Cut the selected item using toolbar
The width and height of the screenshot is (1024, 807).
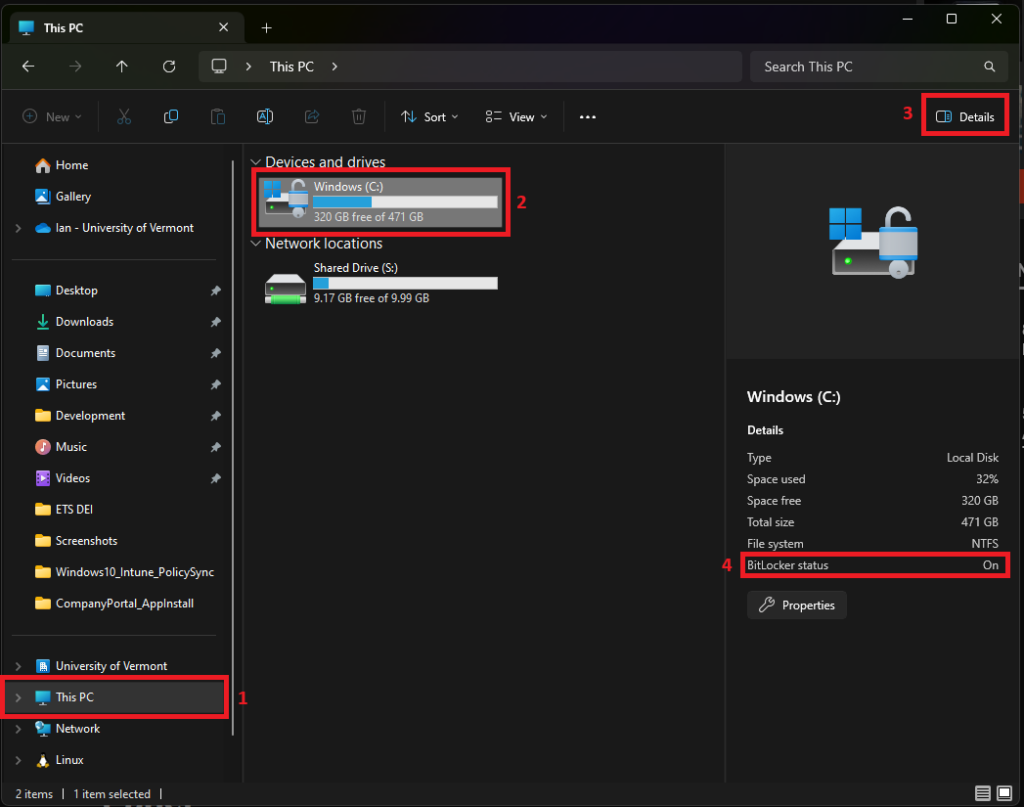pyautogui.click(x=124, y=117)
